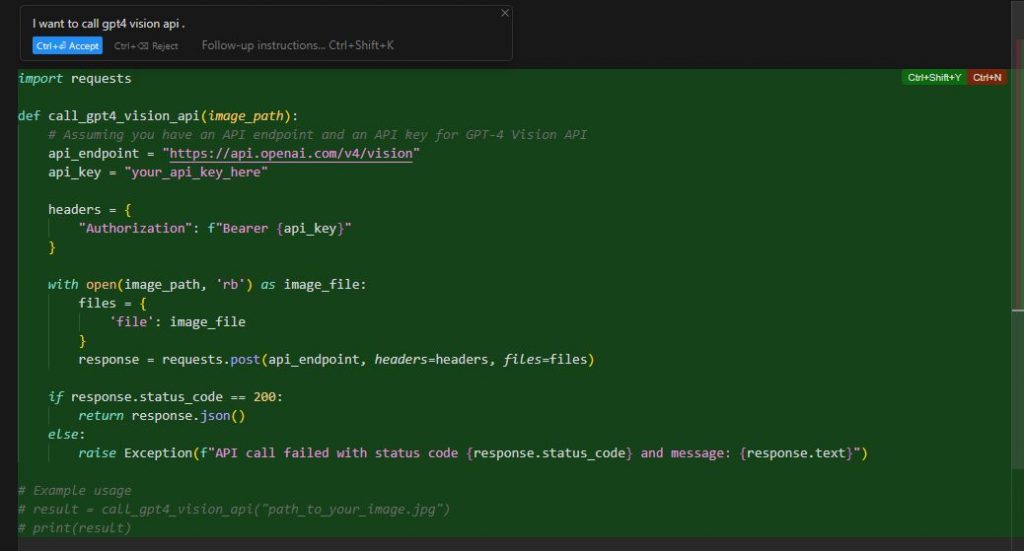The width and height of the screenshot is (1024, 551).
Task: Click the 'if response.status_code == 200' line
Action: (x=165, y=397)
